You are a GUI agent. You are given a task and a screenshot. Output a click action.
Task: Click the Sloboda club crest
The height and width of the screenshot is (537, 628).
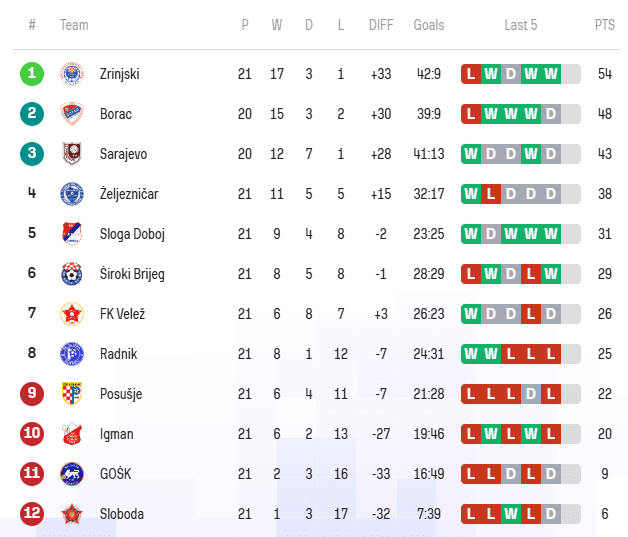point(71,514)
